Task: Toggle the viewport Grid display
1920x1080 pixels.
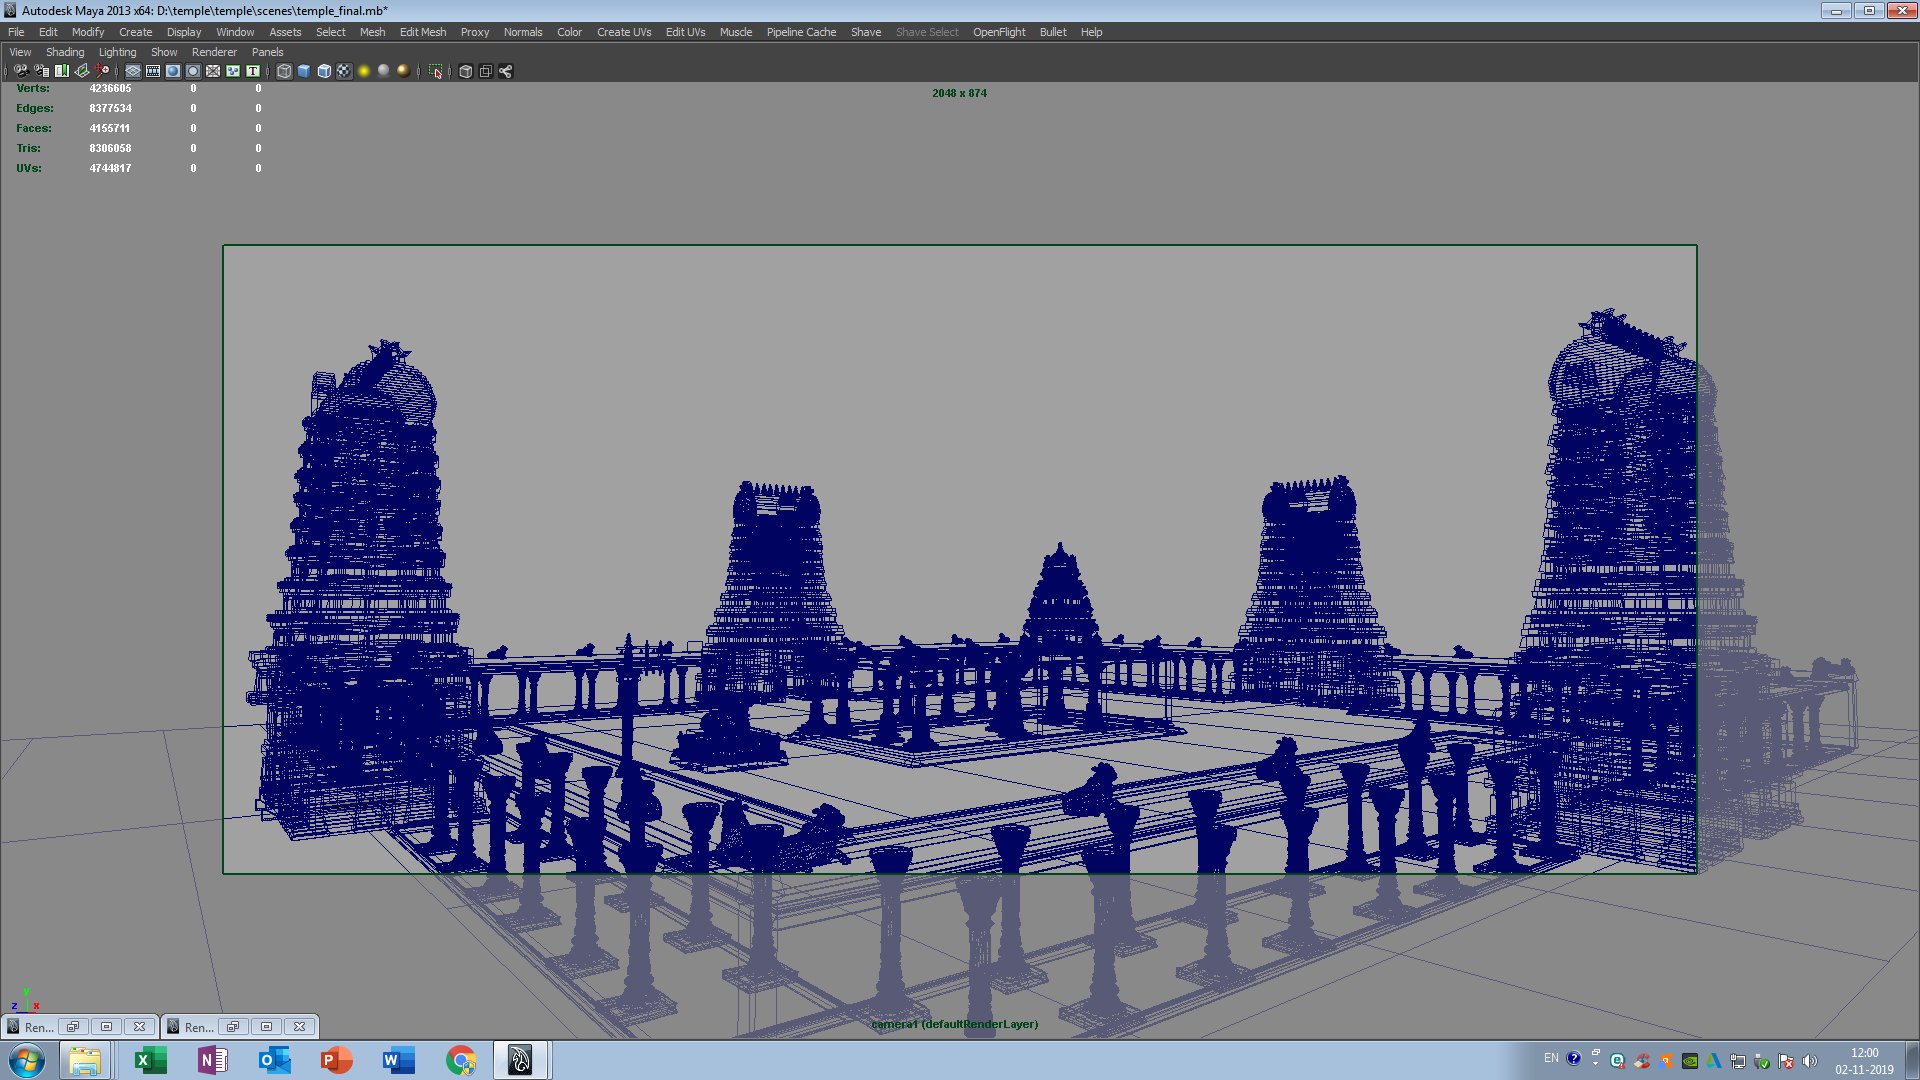Action: [x=133, y=71]
